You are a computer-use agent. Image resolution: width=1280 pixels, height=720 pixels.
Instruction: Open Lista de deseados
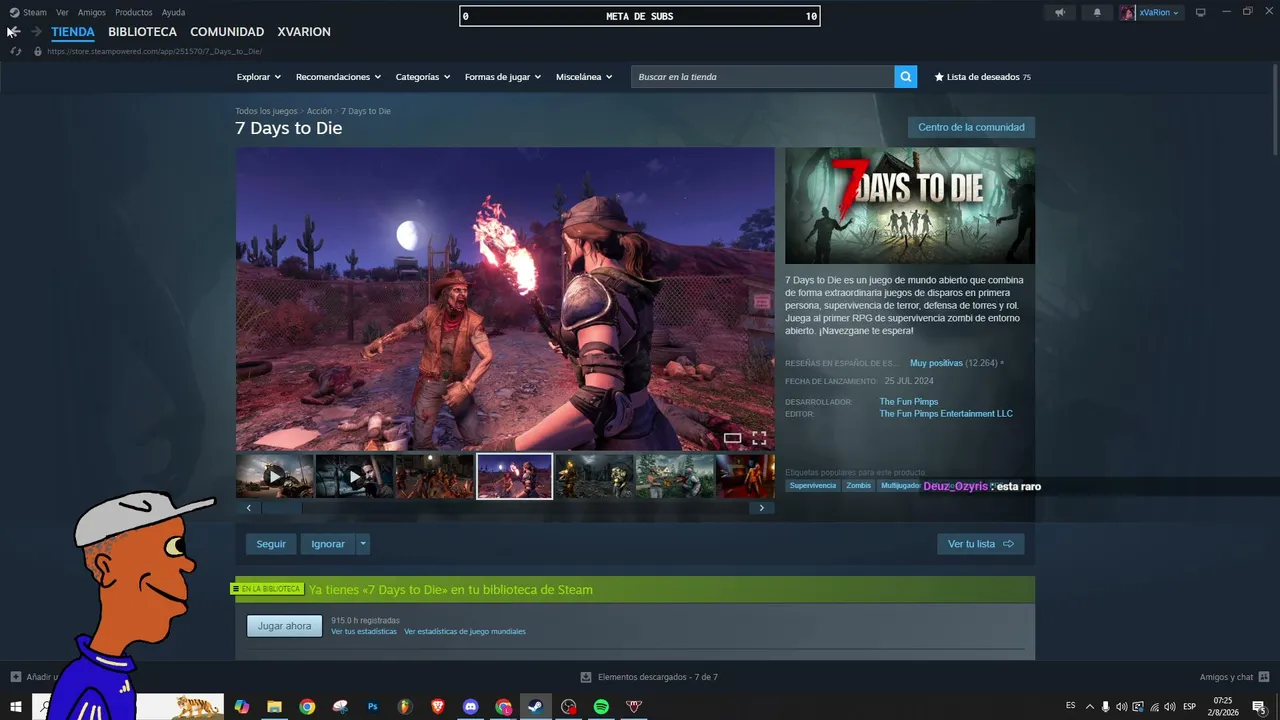click(x=982, y=77)
